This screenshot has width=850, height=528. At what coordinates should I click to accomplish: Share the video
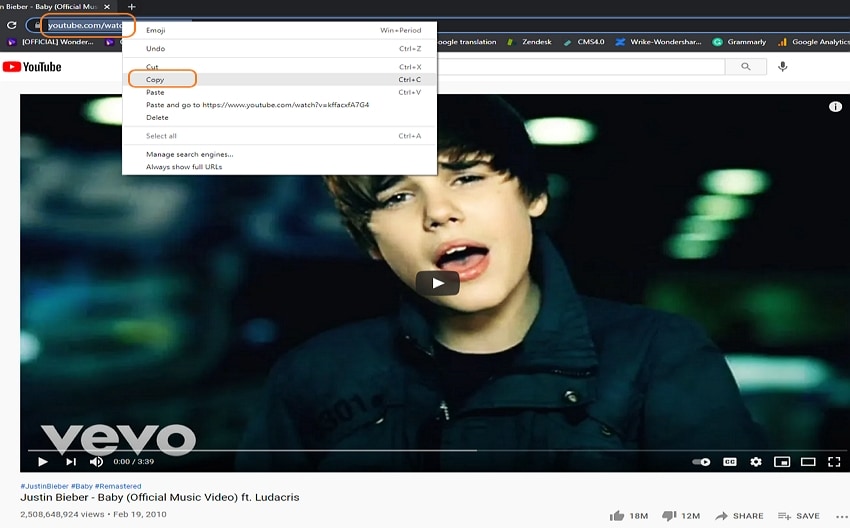click(739, 516)
